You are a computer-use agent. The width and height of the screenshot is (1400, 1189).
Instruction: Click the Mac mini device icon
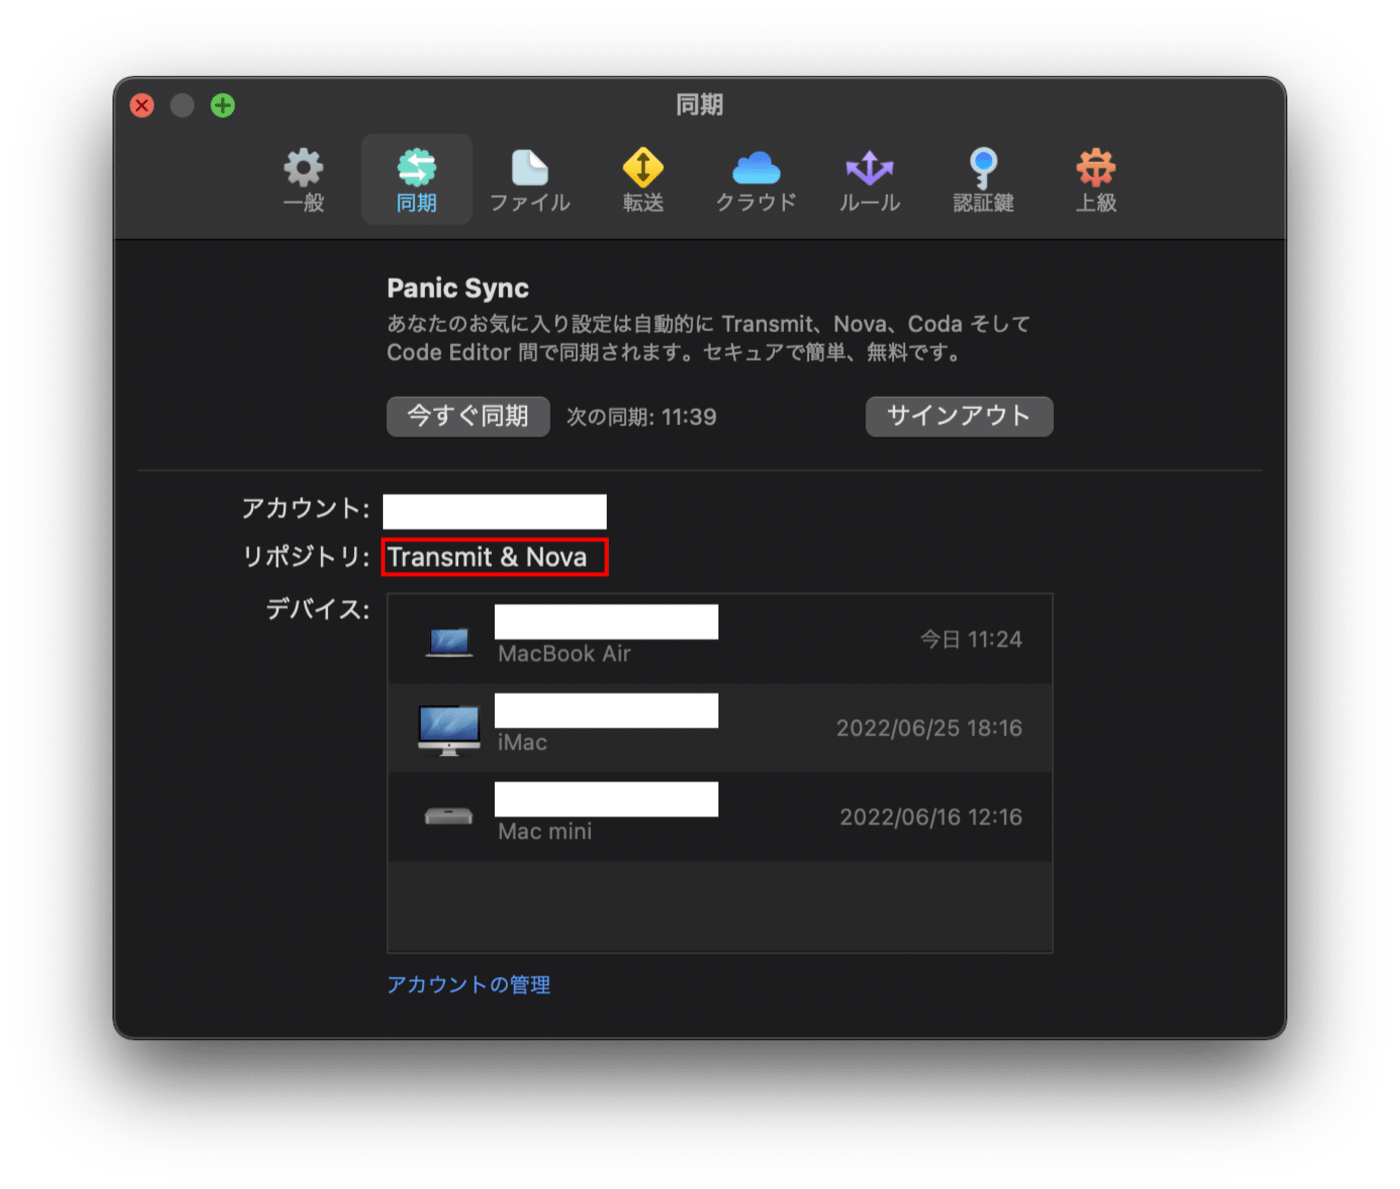(x=449, y=817)
